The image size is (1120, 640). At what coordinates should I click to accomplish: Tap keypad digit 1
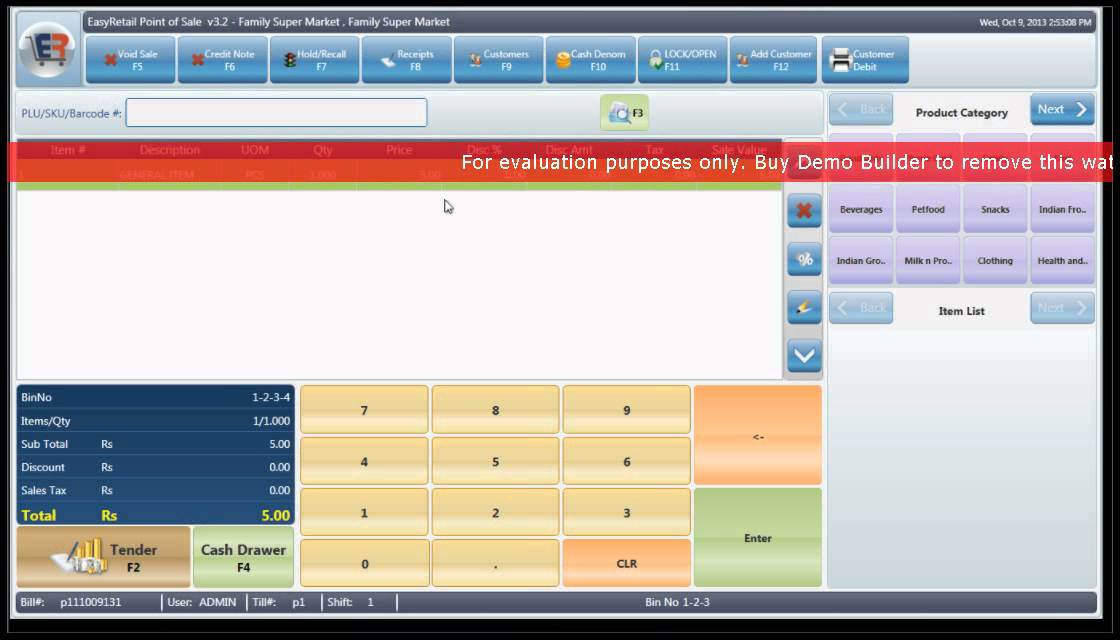pos(364,513)
